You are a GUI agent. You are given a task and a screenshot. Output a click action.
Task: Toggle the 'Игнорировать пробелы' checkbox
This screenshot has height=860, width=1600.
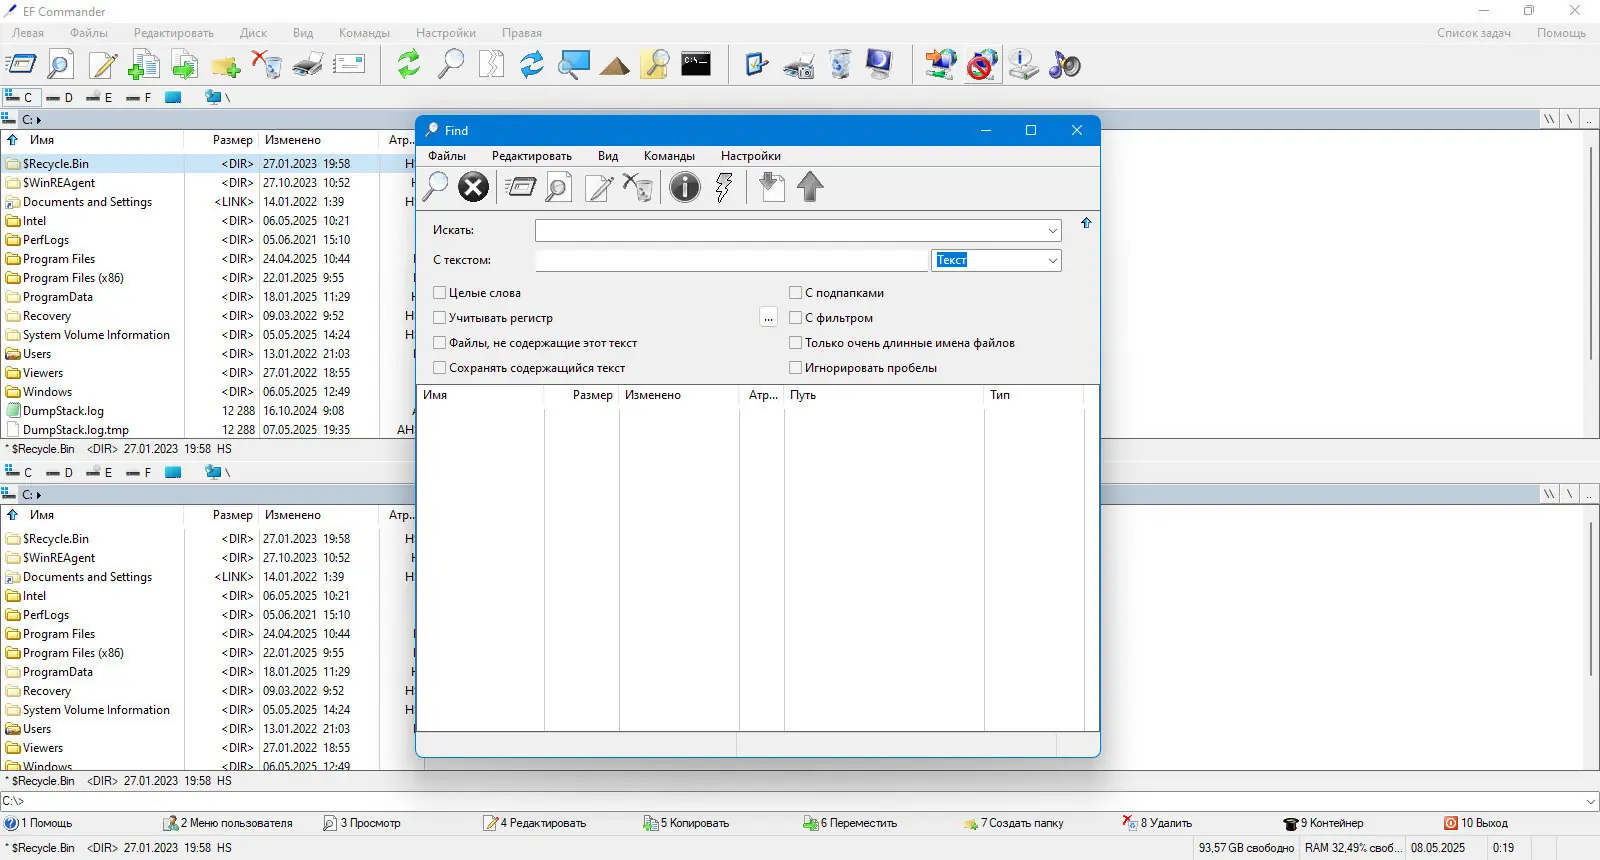click(x=796, y=368)
